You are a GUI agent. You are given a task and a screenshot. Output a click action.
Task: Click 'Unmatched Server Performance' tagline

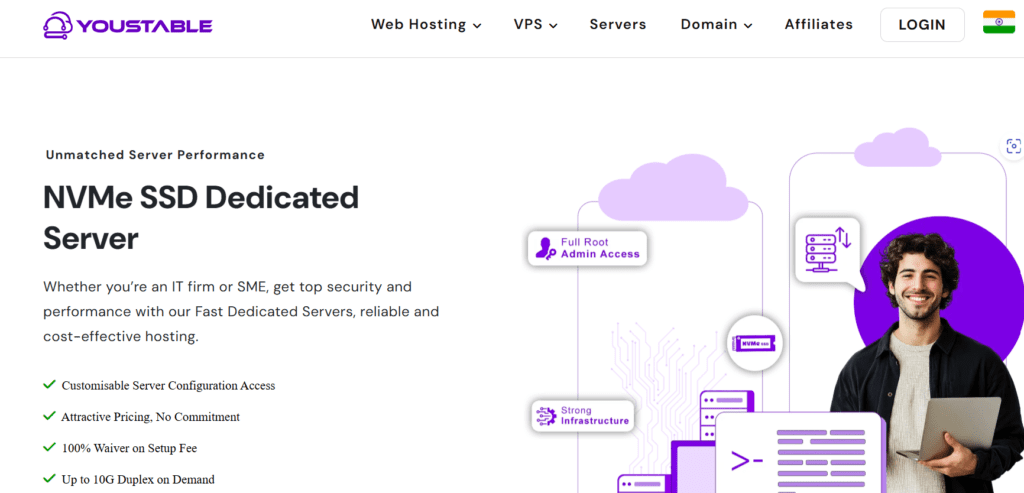(155, 155)
